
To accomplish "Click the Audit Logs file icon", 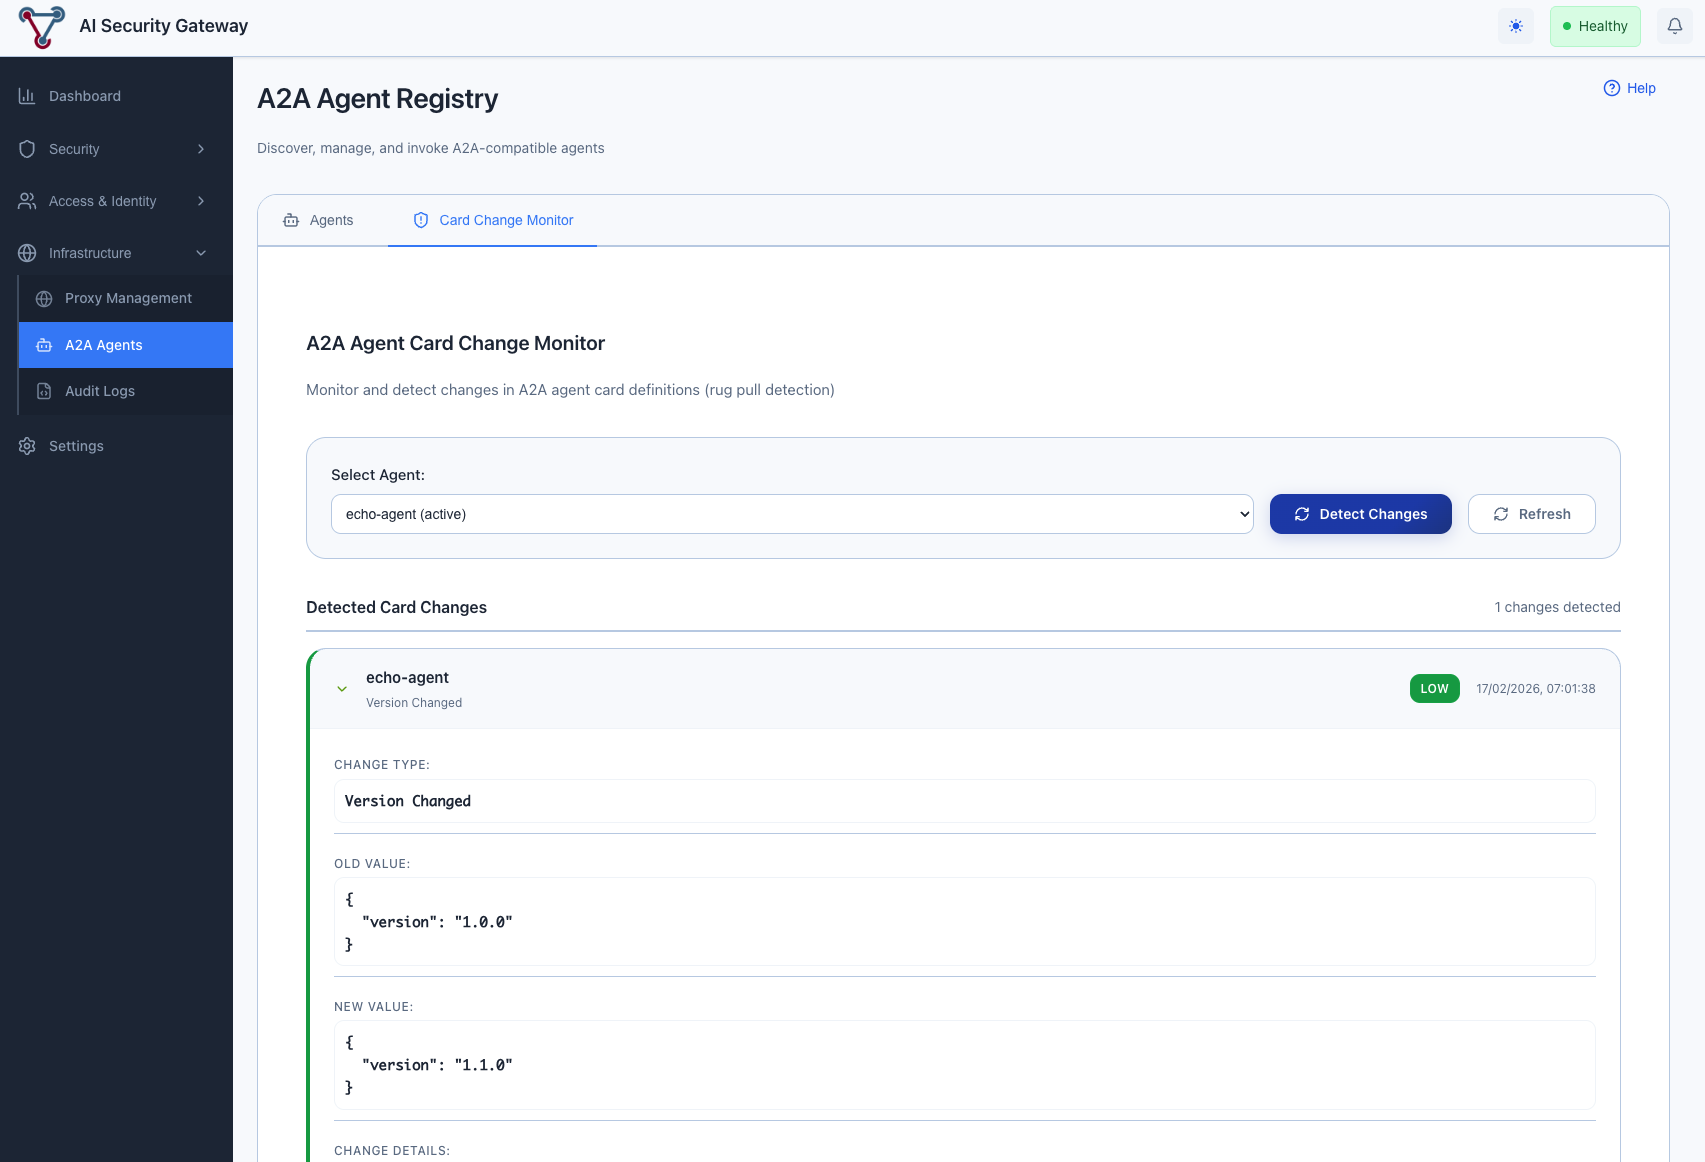I will coord(44,391).
